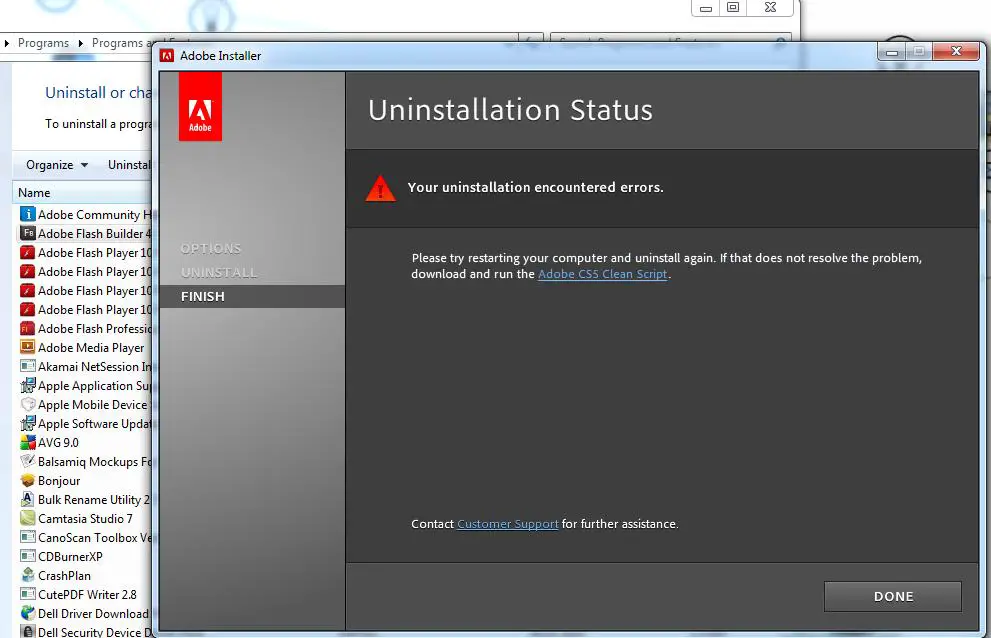Click the Name column header

(x=34, y=193)
